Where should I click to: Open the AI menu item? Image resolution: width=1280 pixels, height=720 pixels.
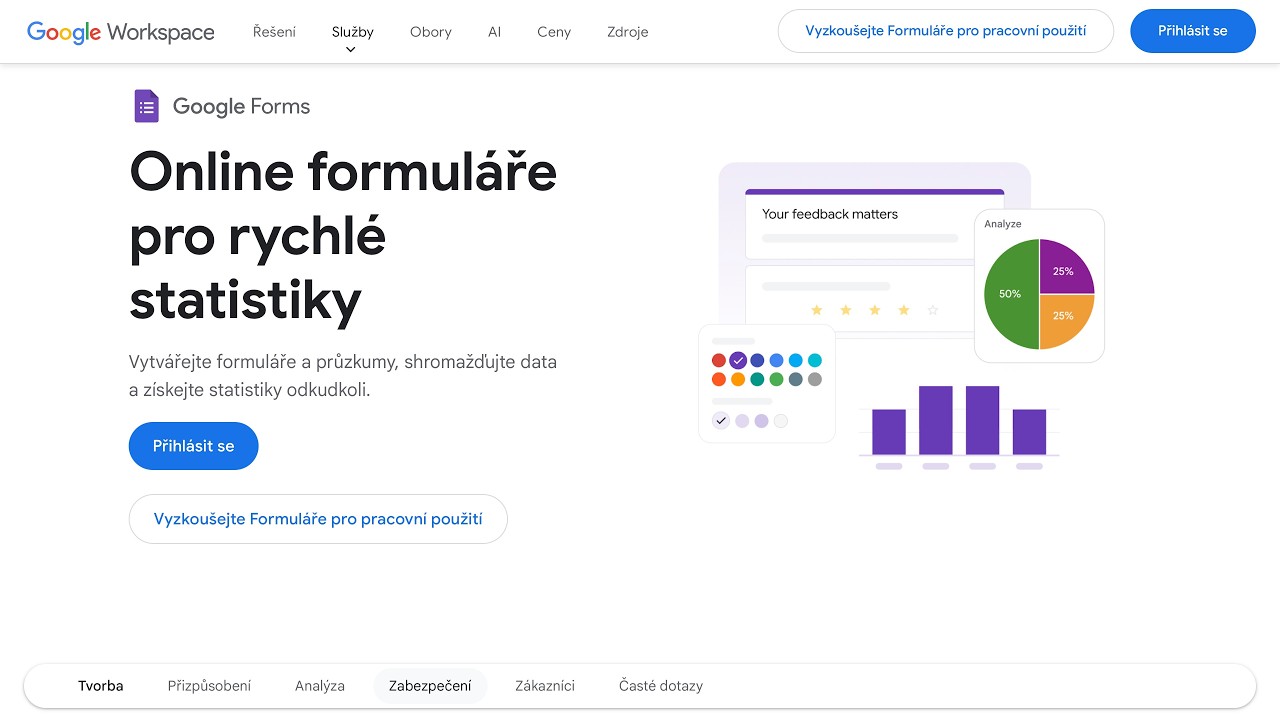pyautogui.click(x=494, y=32)
